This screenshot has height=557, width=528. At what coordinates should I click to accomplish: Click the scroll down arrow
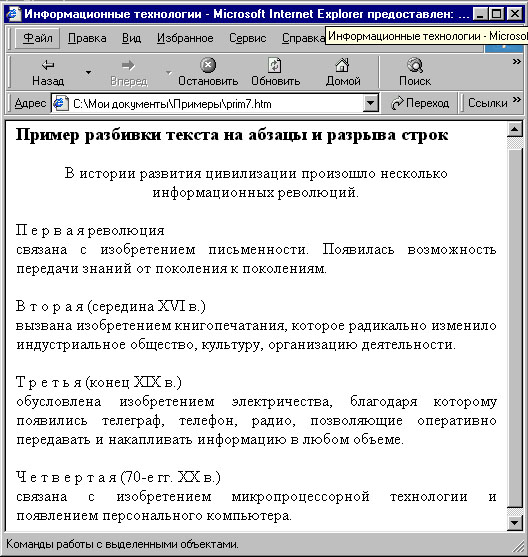[x=514, y=523]
